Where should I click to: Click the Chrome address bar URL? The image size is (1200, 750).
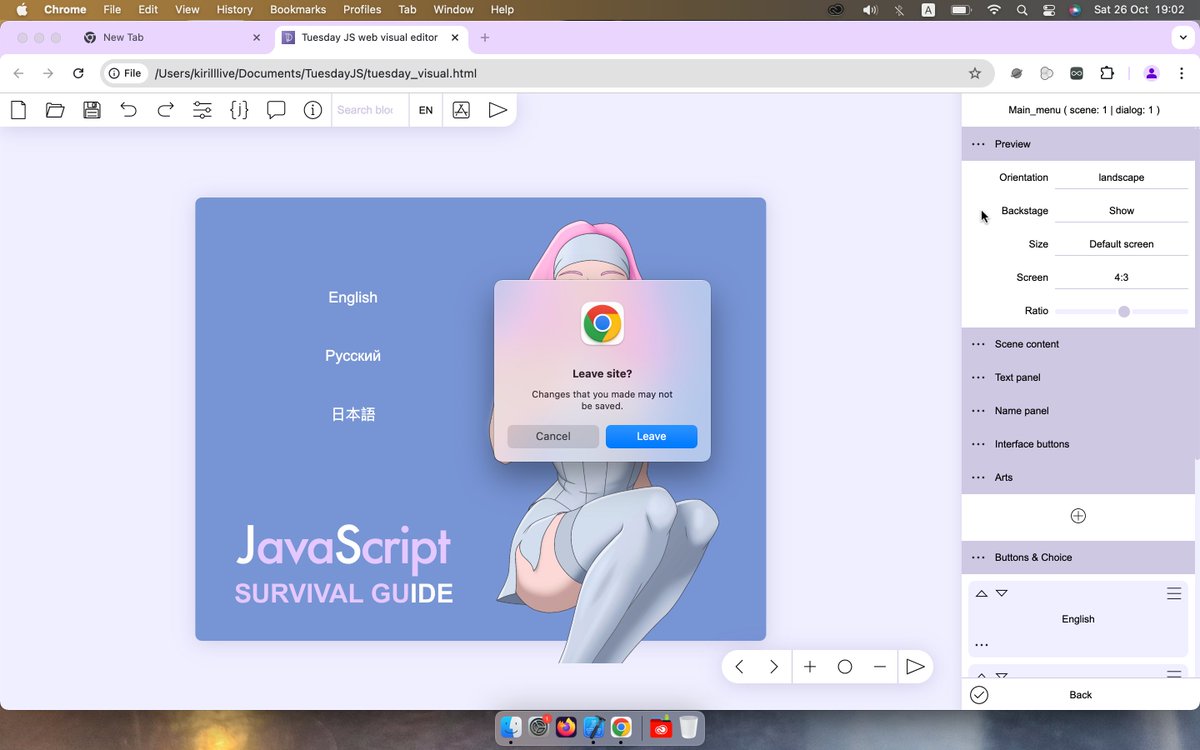point(315,73)
